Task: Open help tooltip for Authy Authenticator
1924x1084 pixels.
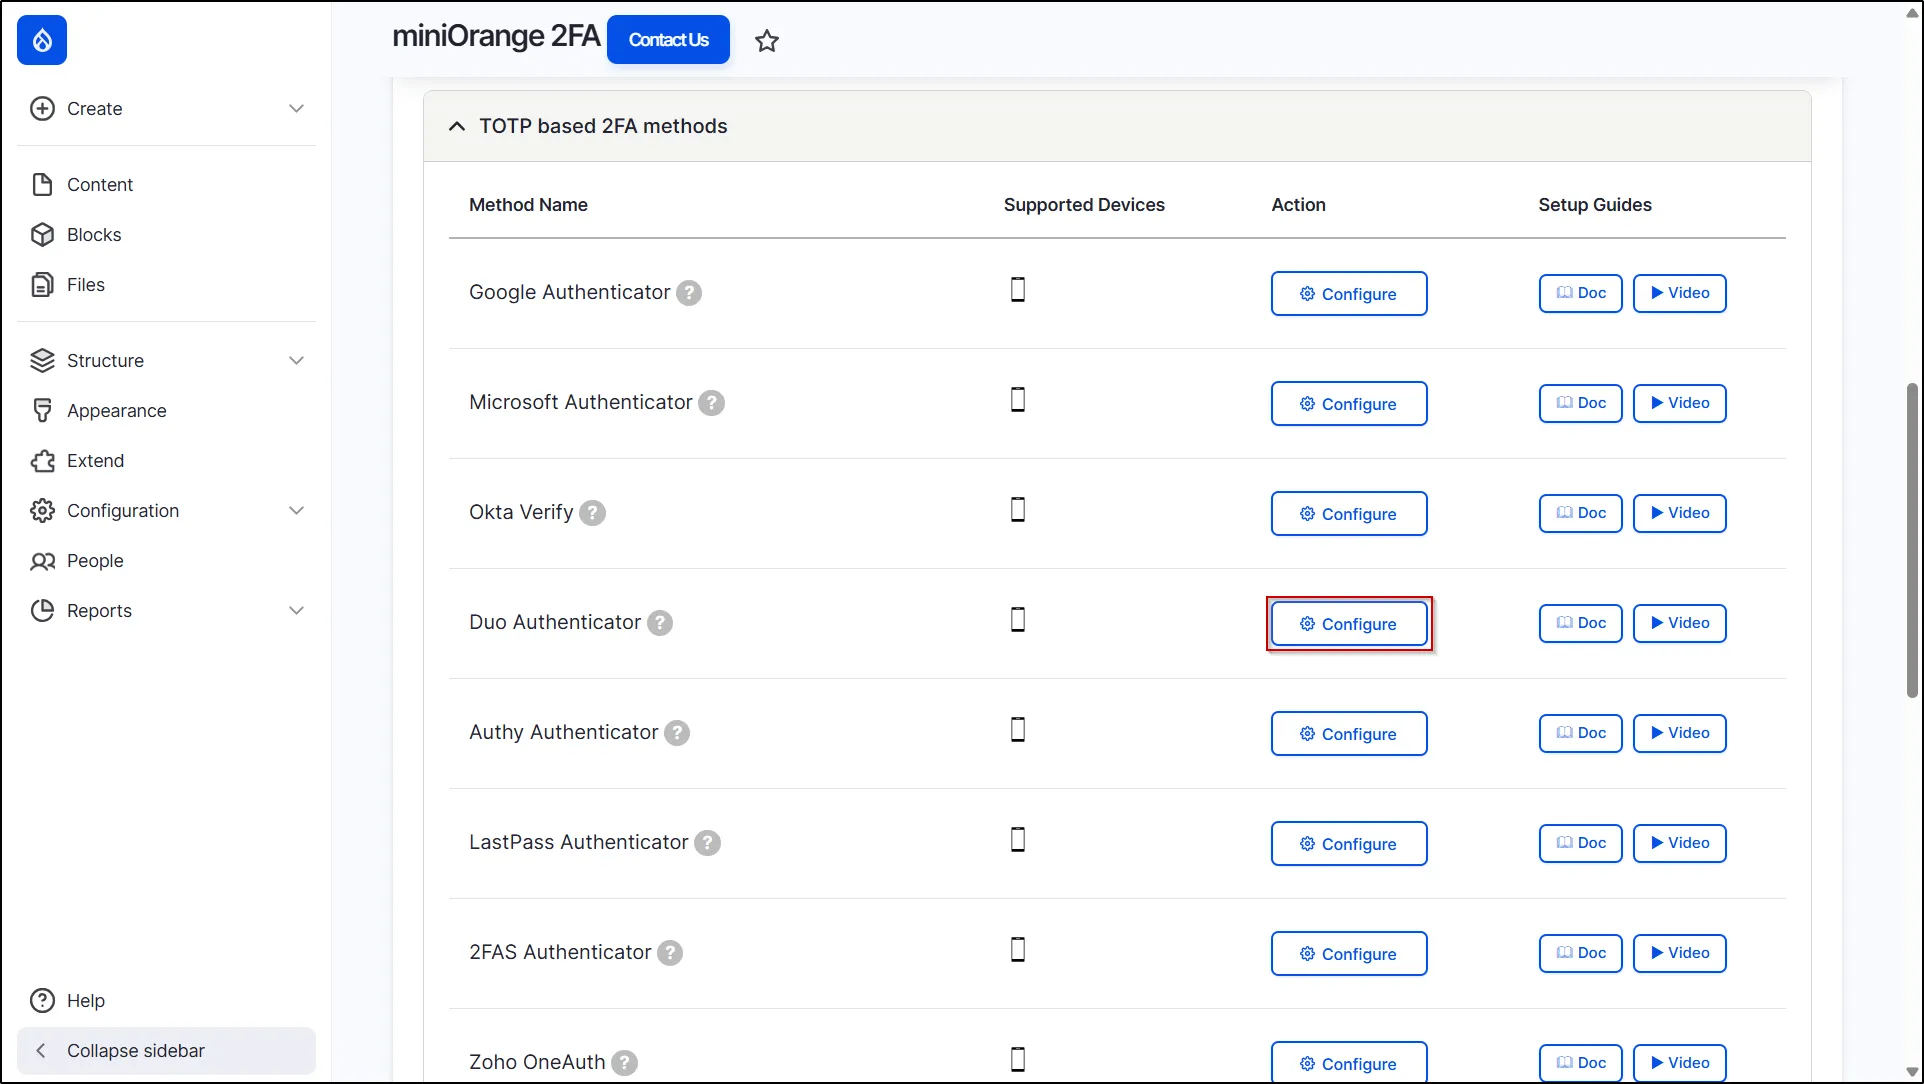Action: [677, 733]
